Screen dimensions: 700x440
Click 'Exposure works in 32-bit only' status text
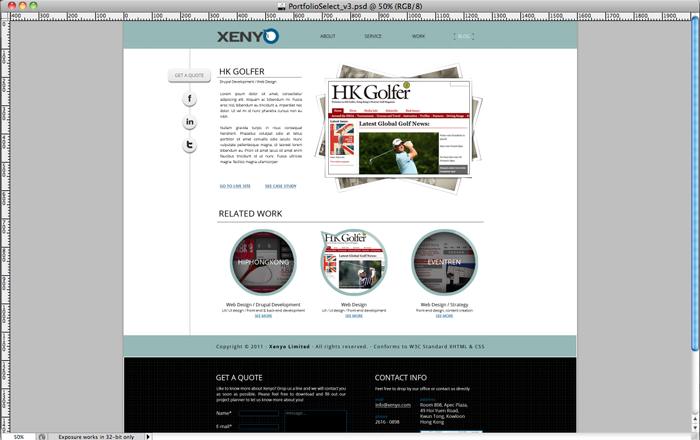tap(96, 437)
